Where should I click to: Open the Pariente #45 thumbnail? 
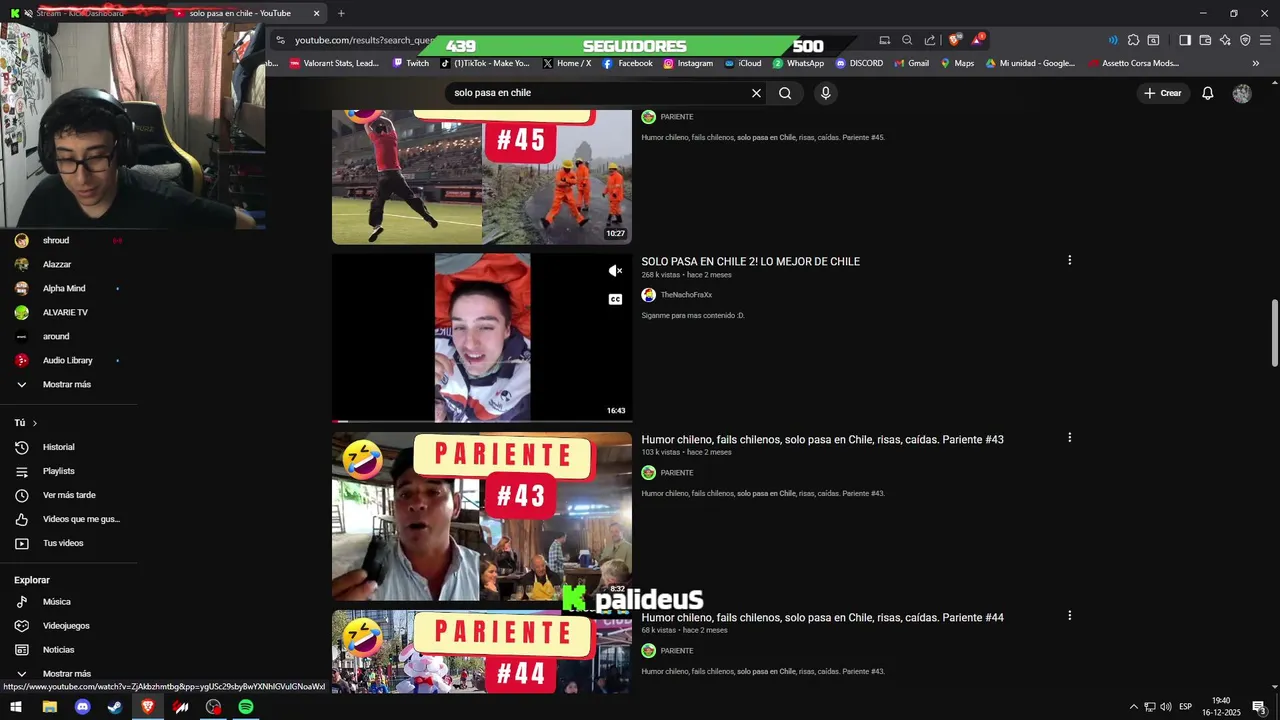[482, 177]
